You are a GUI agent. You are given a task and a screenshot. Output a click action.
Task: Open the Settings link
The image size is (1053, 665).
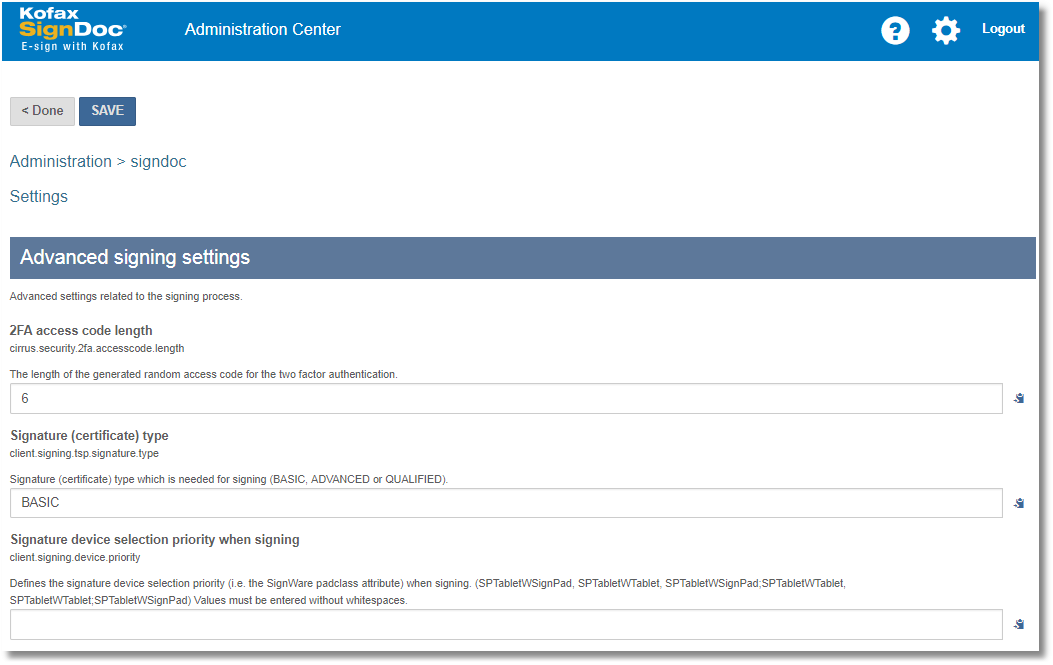click(x=39, y=196)
